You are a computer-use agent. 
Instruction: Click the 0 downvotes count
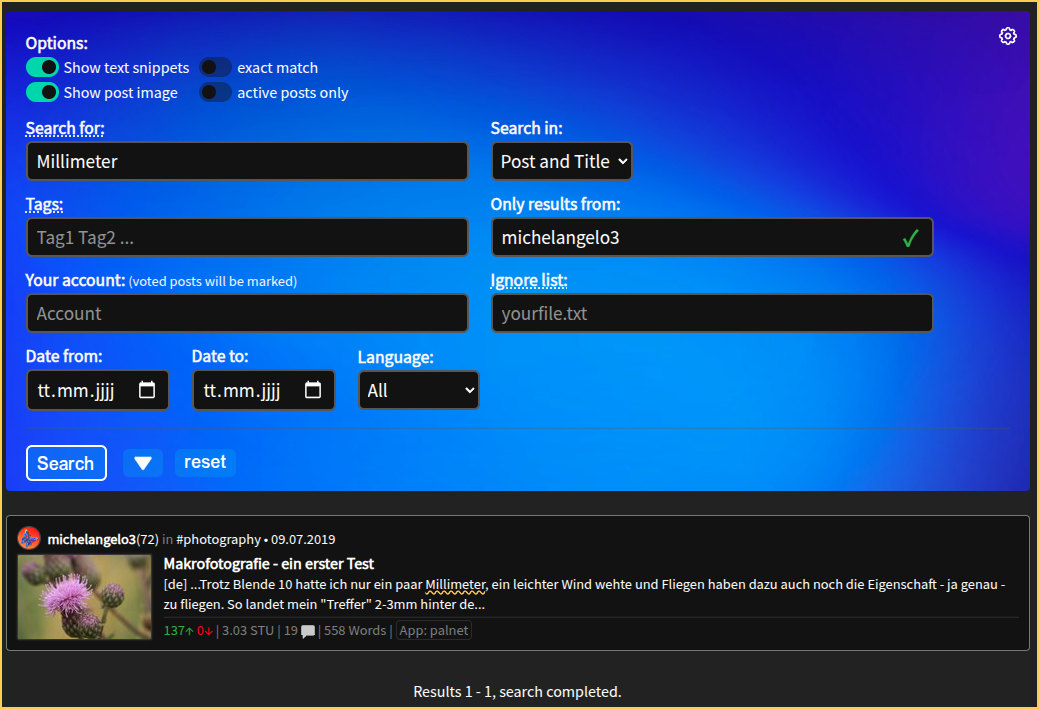coord(204,631)
